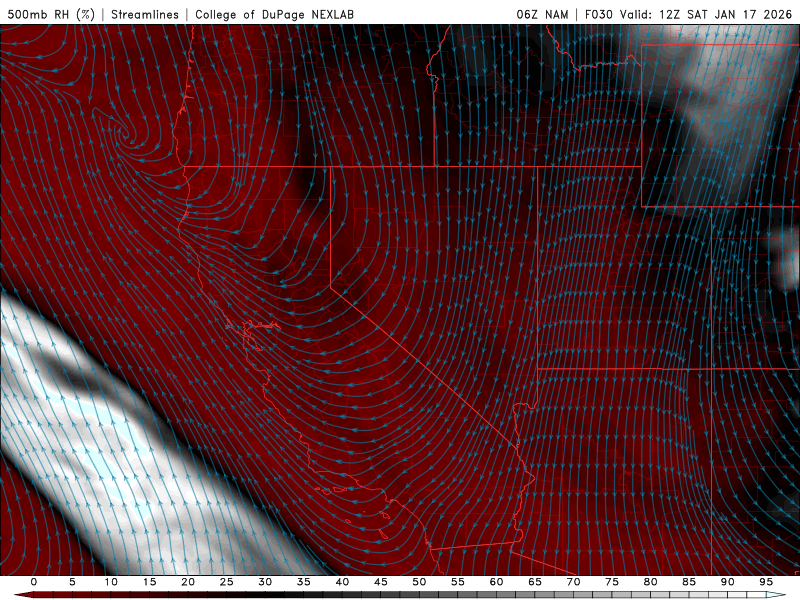Click the colorbar label '35'
Viewport: 800px width, 600px height.
click(304, 582)
